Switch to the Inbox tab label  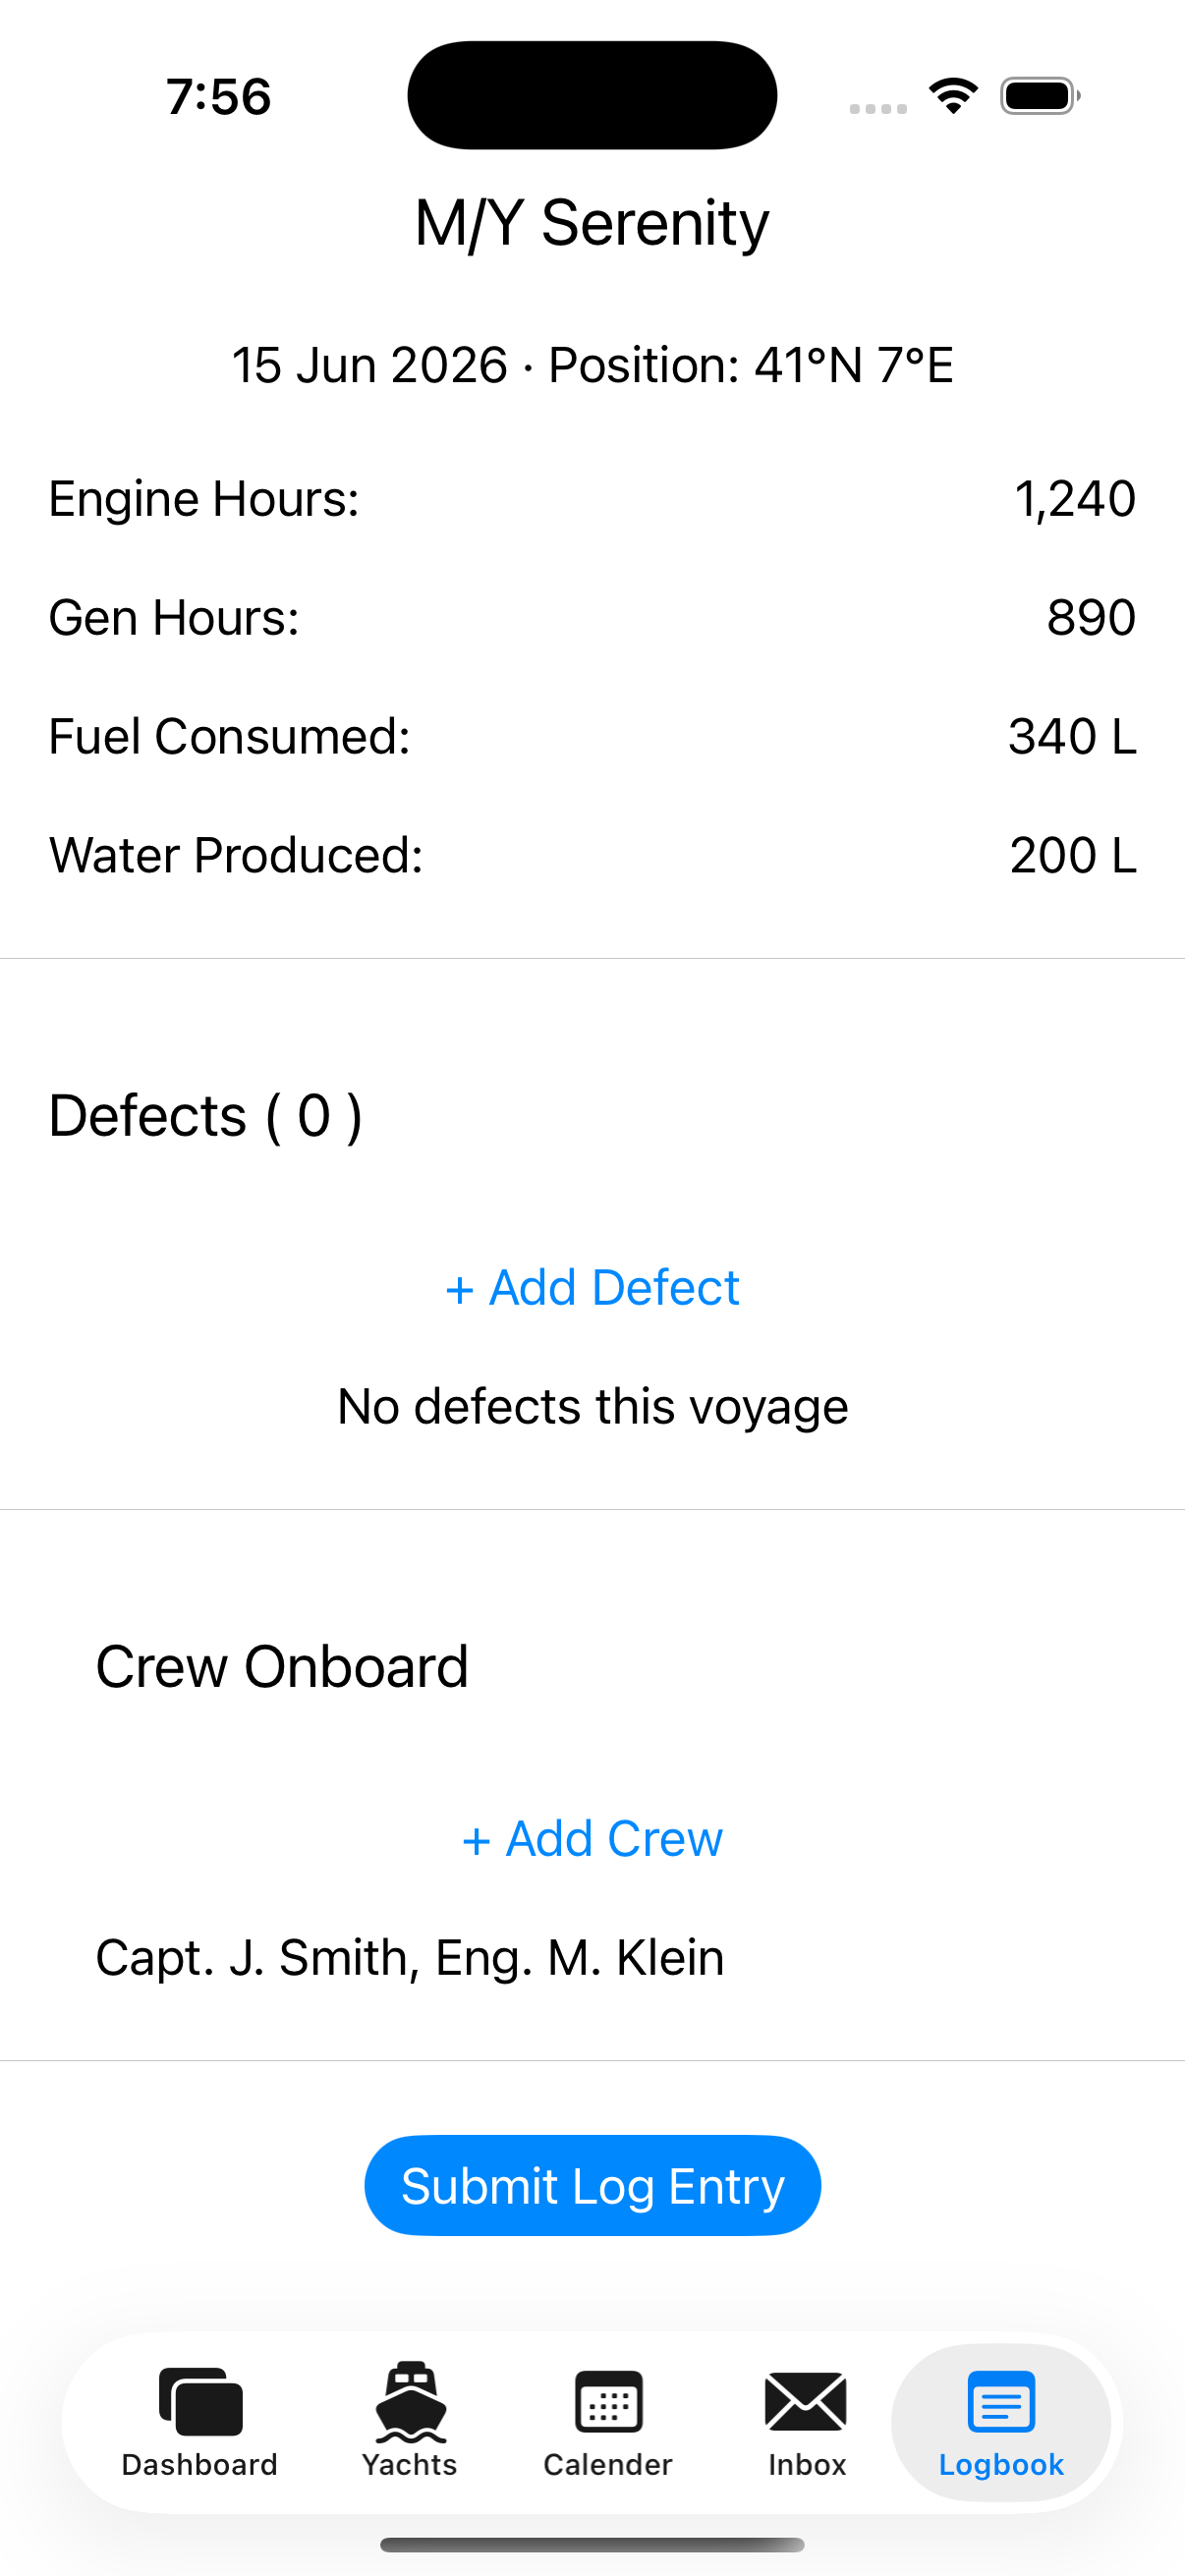point(807,2465)
